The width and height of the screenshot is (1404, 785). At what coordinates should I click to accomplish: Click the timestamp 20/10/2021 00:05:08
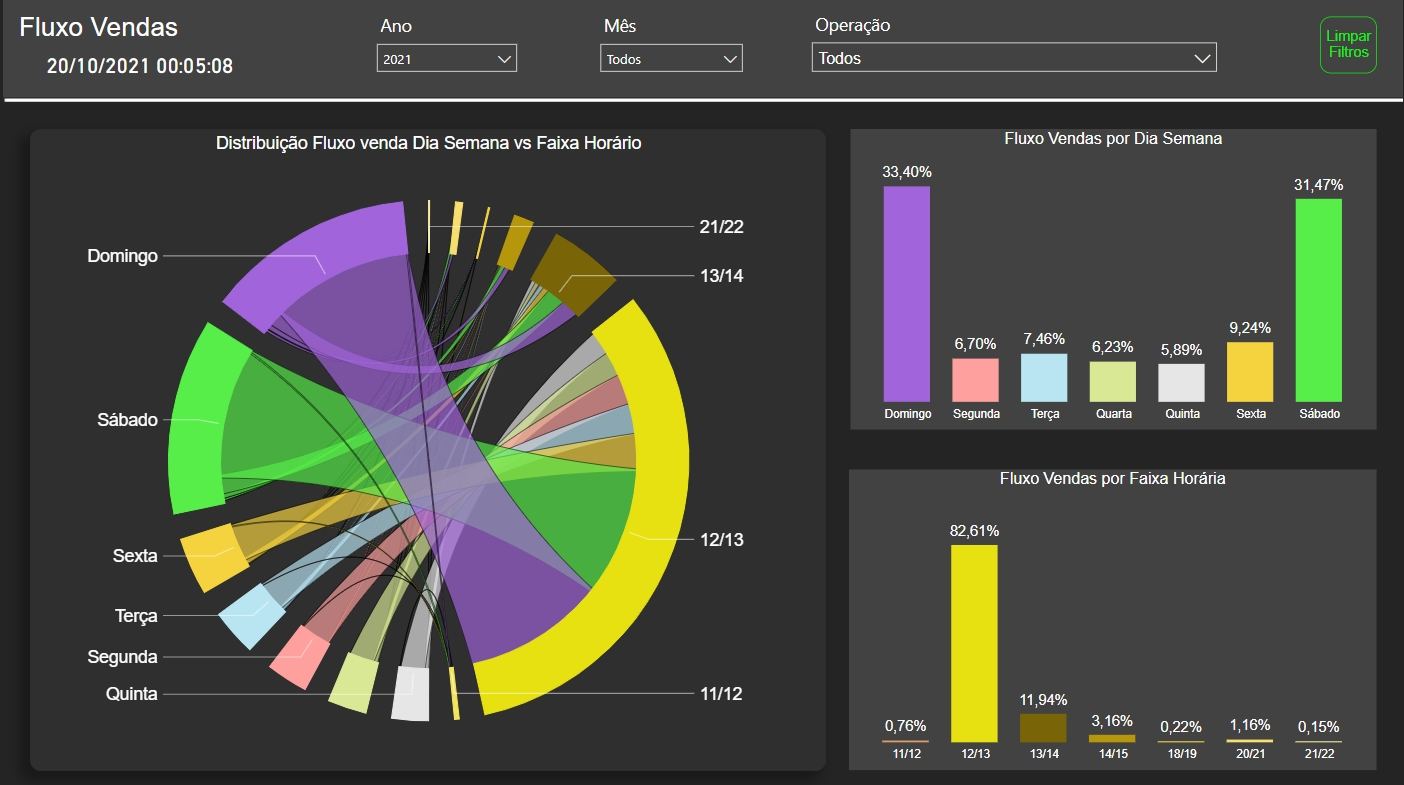click(140, 66)
